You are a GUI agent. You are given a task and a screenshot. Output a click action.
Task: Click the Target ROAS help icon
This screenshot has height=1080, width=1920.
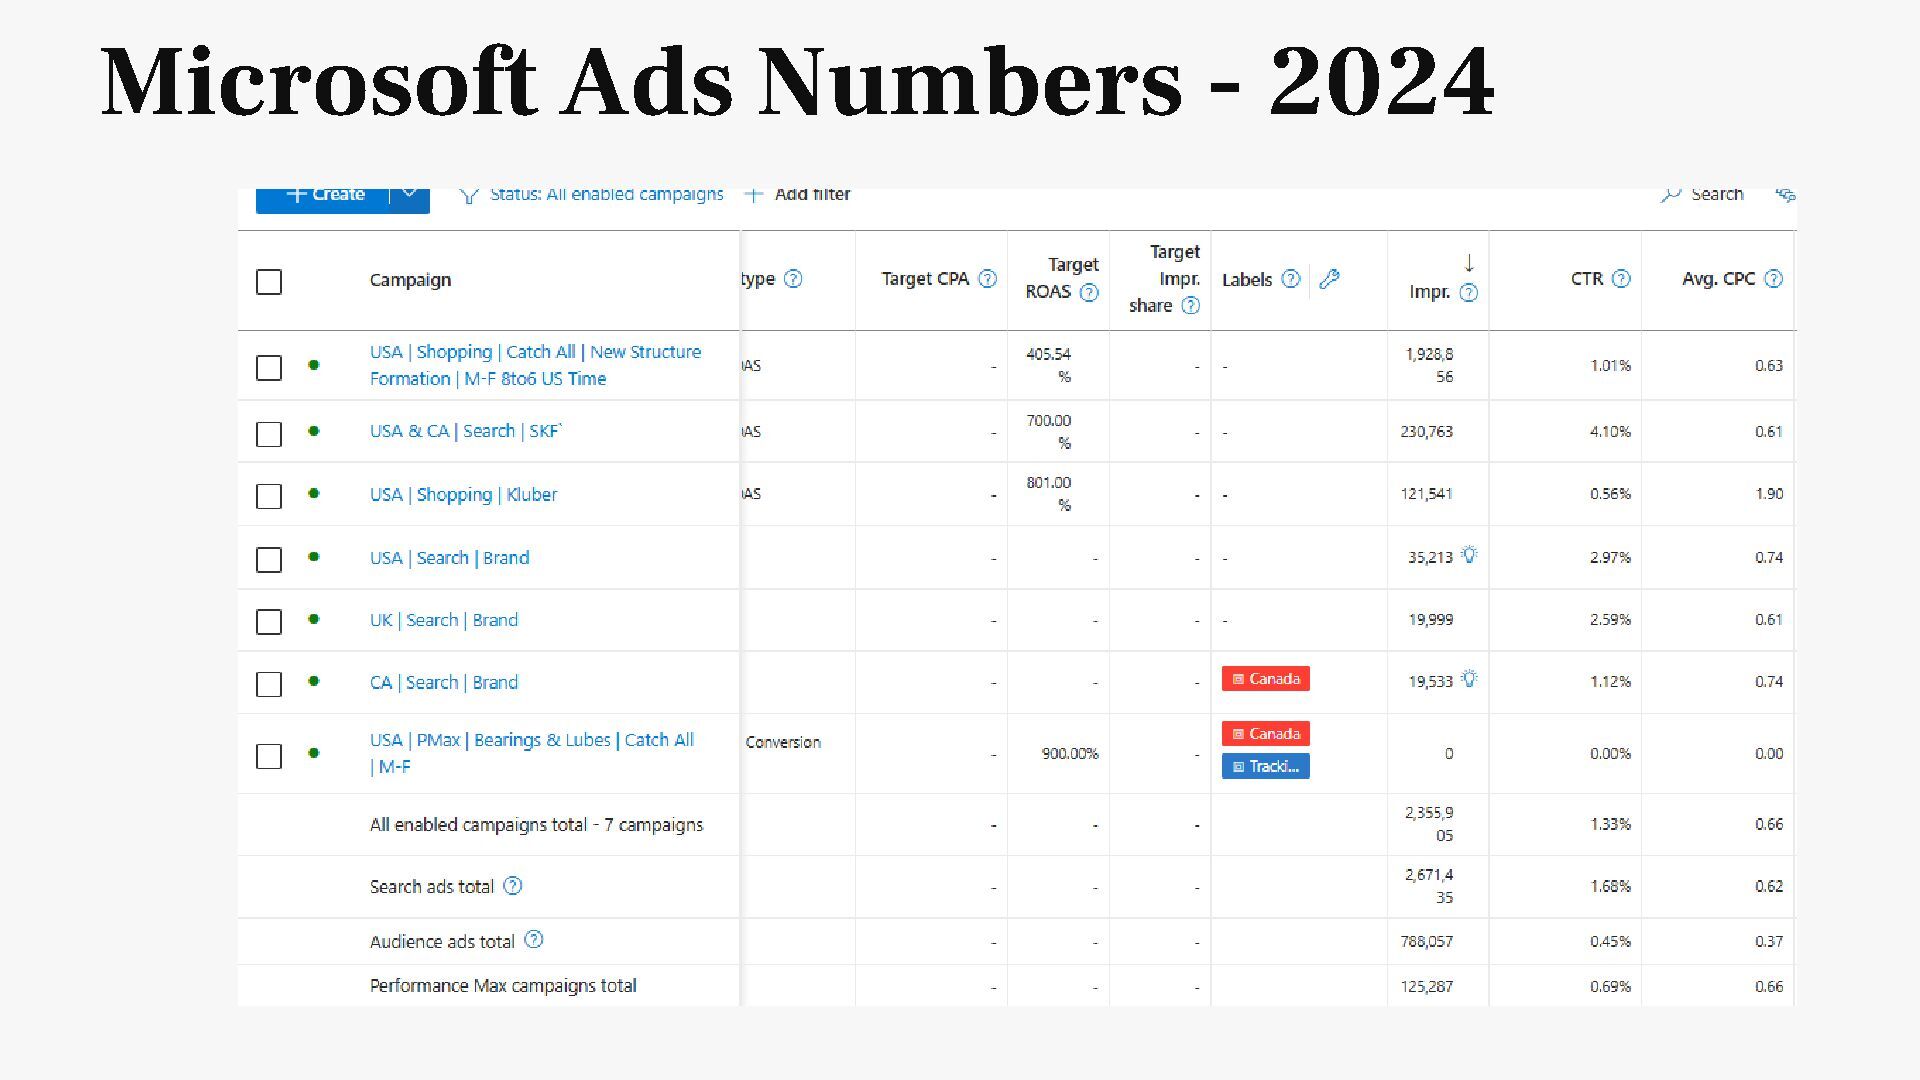1089,293
